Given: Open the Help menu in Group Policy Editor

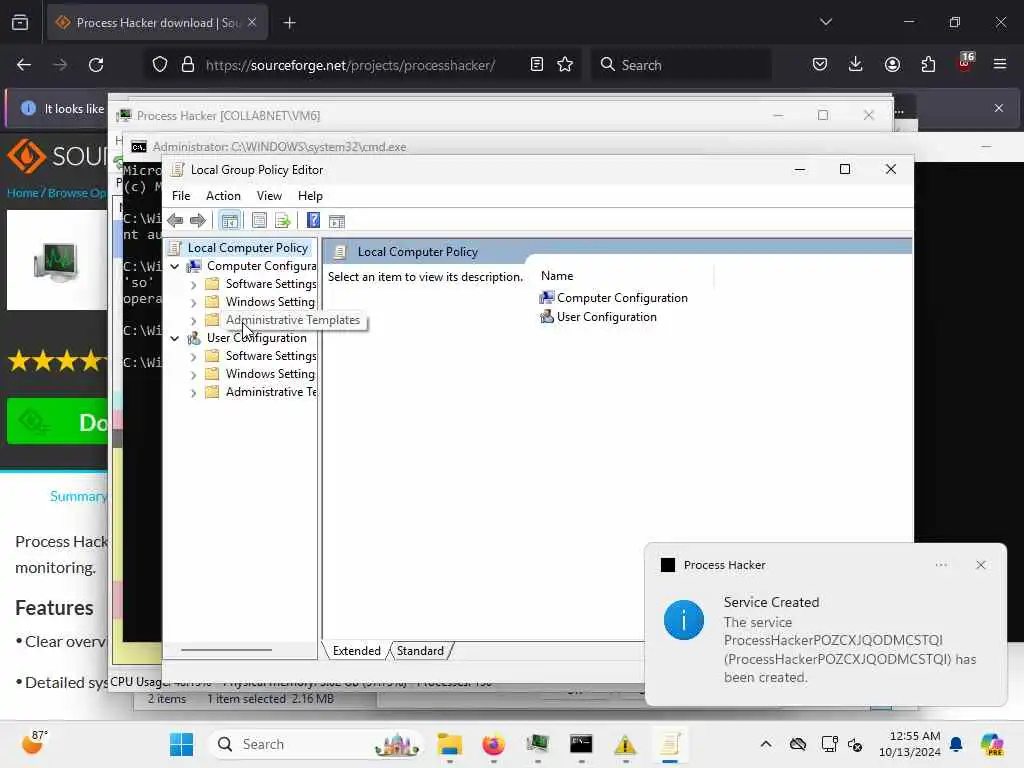Looking at the screenshot, I should point(310,196).
